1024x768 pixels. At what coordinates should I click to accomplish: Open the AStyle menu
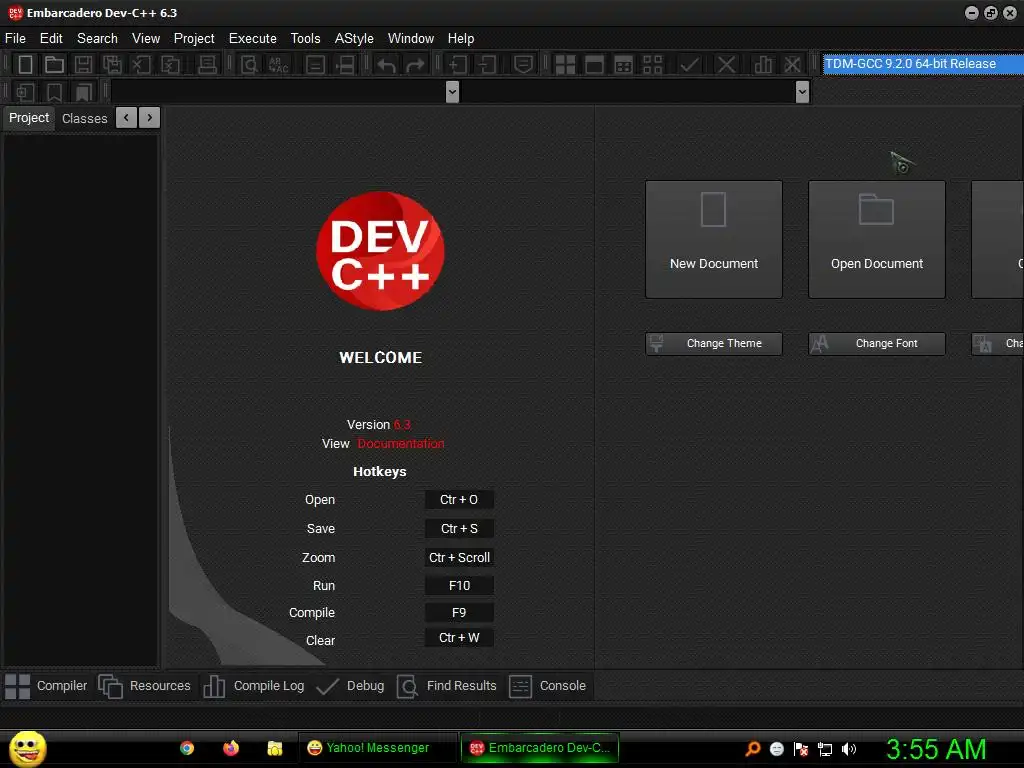tap(354, 39)
